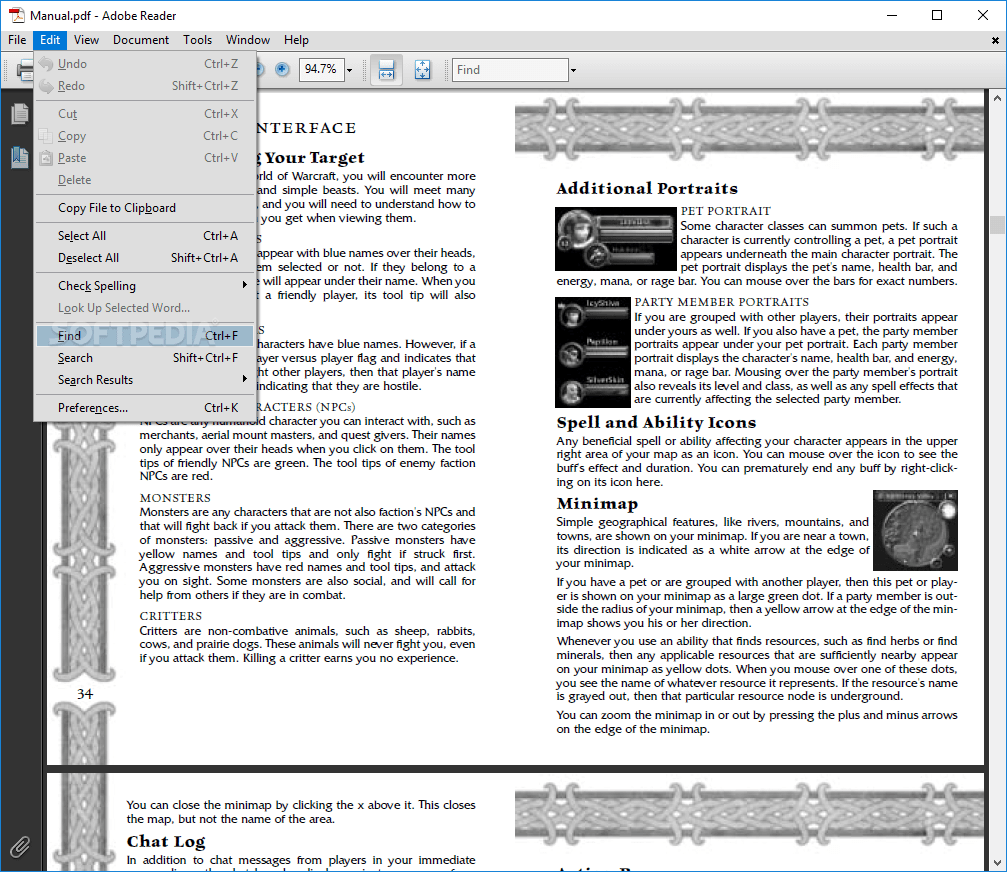Choose Copy File to Clipboard
The image size is (1007, 872).
145,207
